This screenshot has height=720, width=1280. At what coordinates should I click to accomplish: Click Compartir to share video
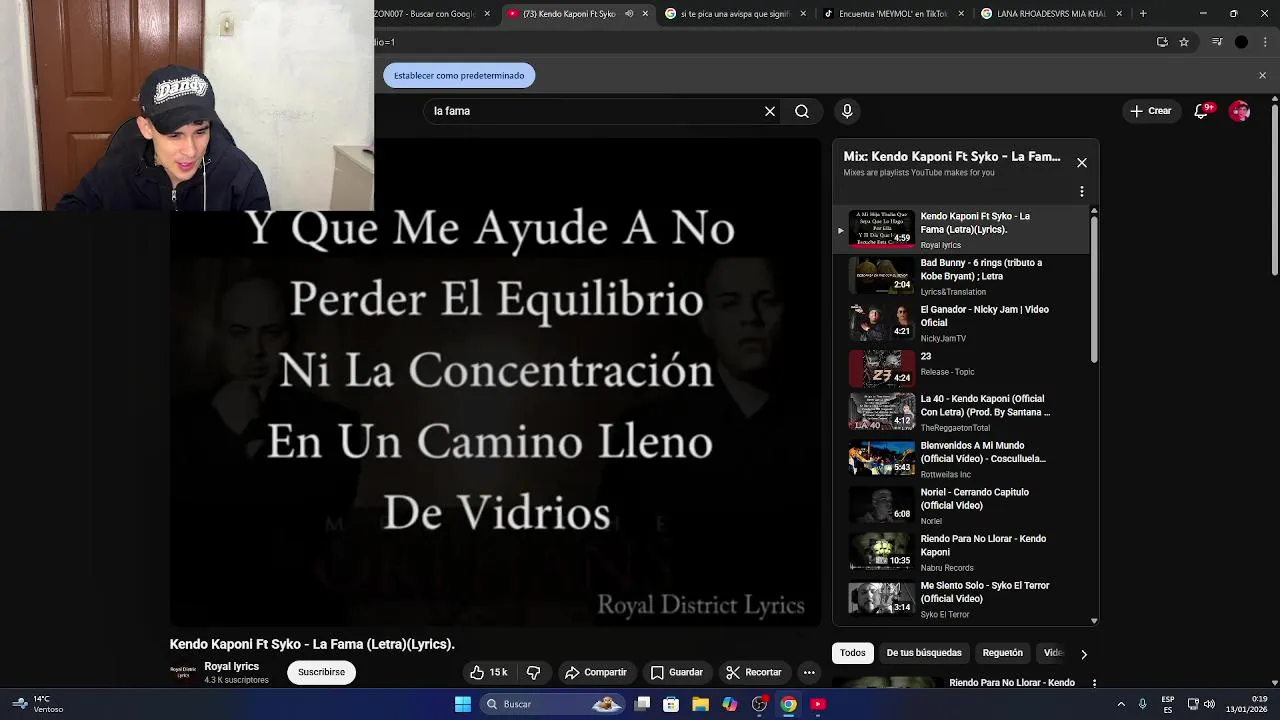(x=595, y=672)
